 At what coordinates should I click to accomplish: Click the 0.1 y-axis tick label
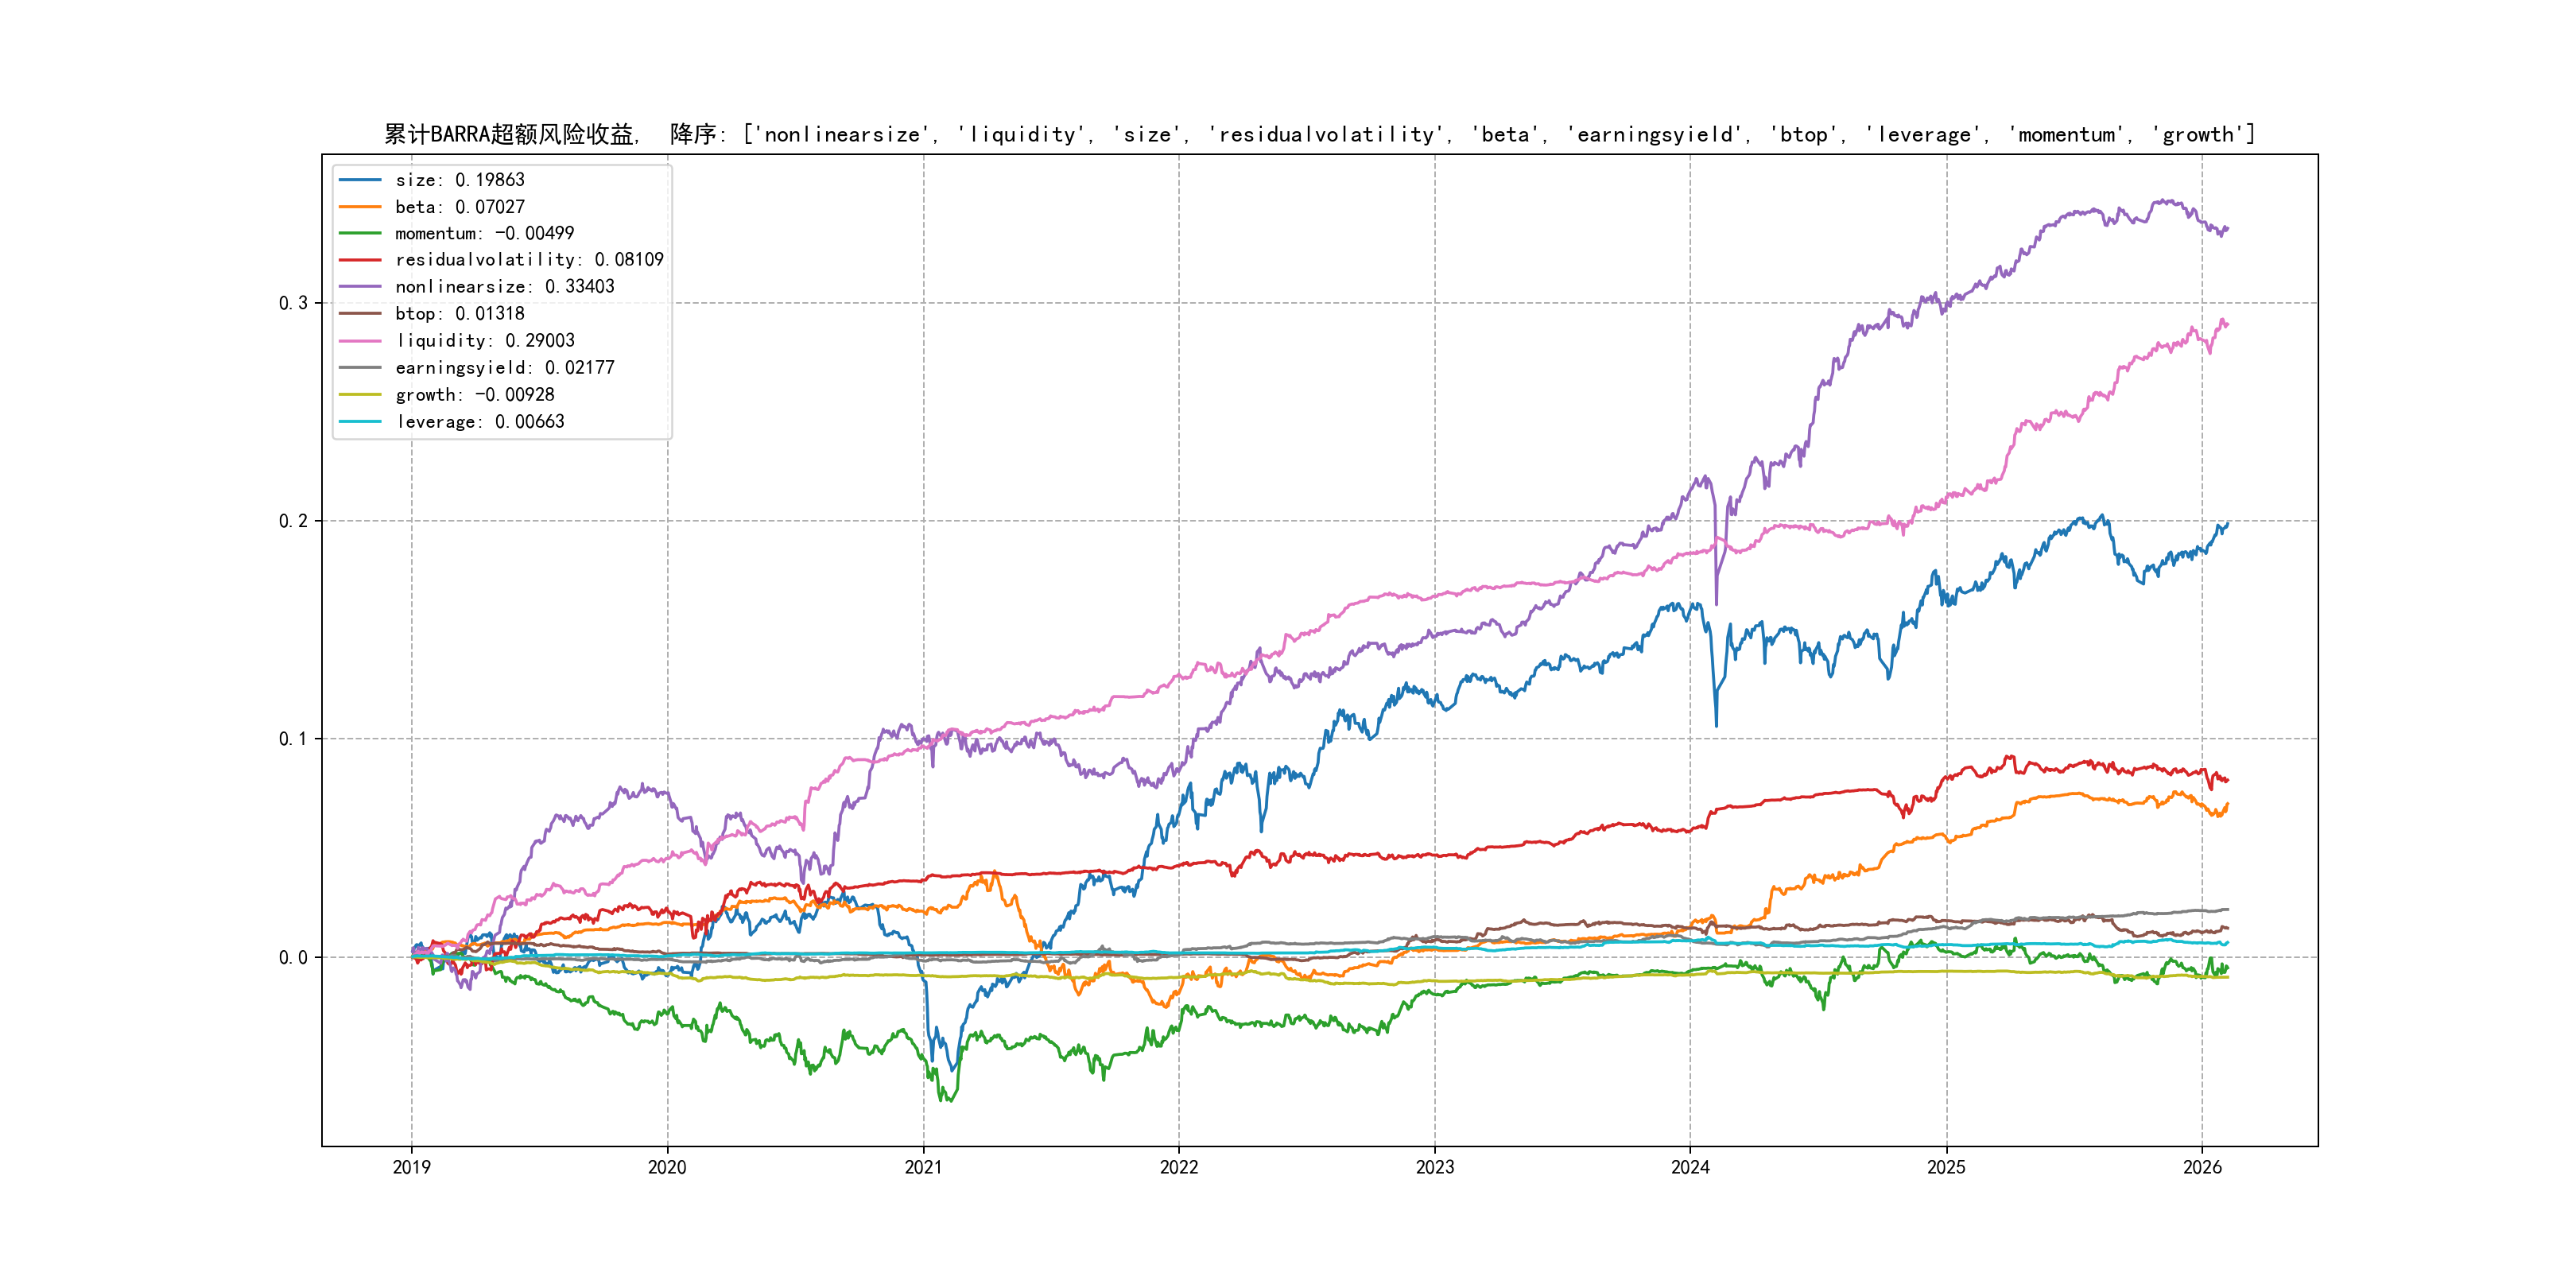coord(293,739)
